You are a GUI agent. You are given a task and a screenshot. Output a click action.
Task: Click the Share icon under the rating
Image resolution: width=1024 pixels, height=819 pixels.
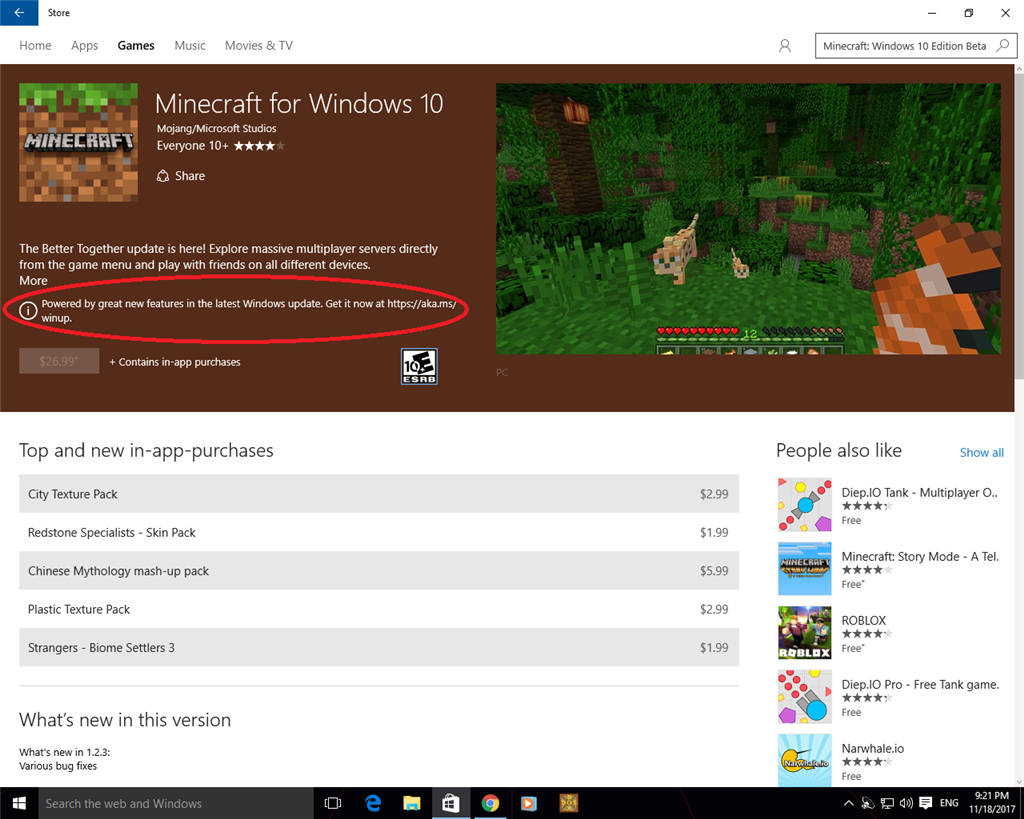point(163,176)
